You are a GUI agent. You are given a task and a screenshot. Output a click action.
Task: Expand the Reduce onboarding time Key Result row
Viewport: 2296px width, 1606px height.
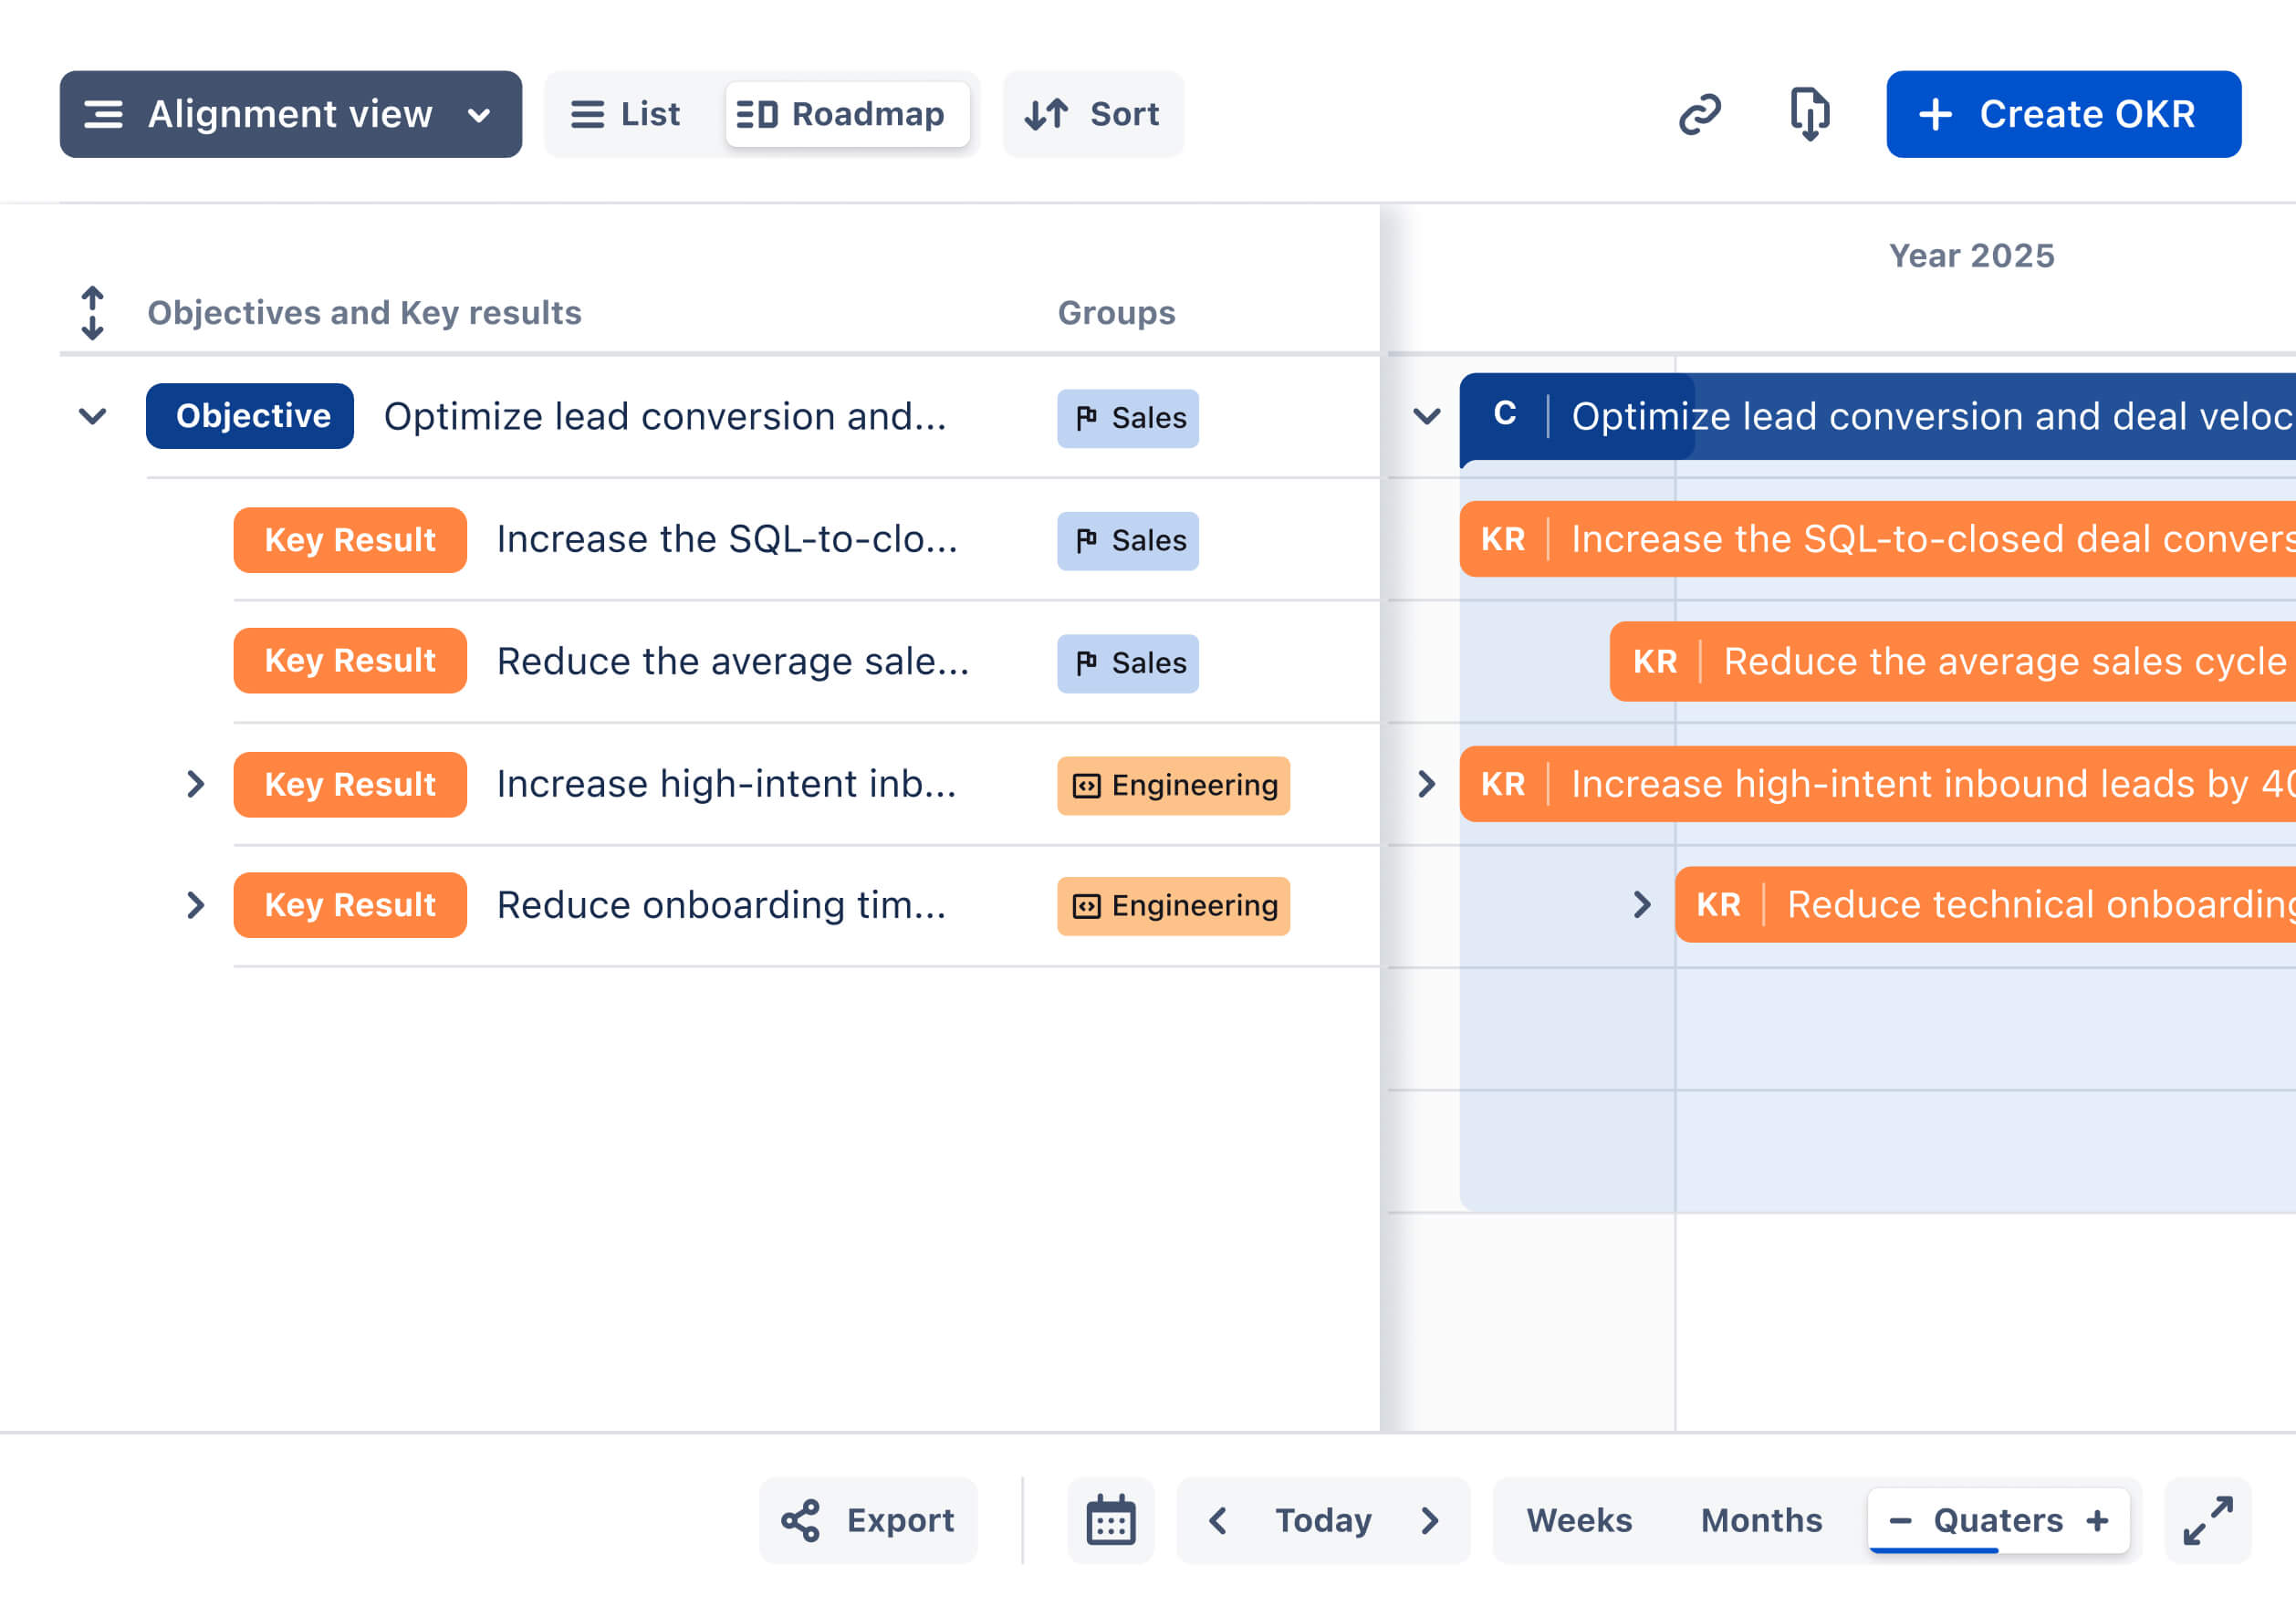click(x=196, y=905)
